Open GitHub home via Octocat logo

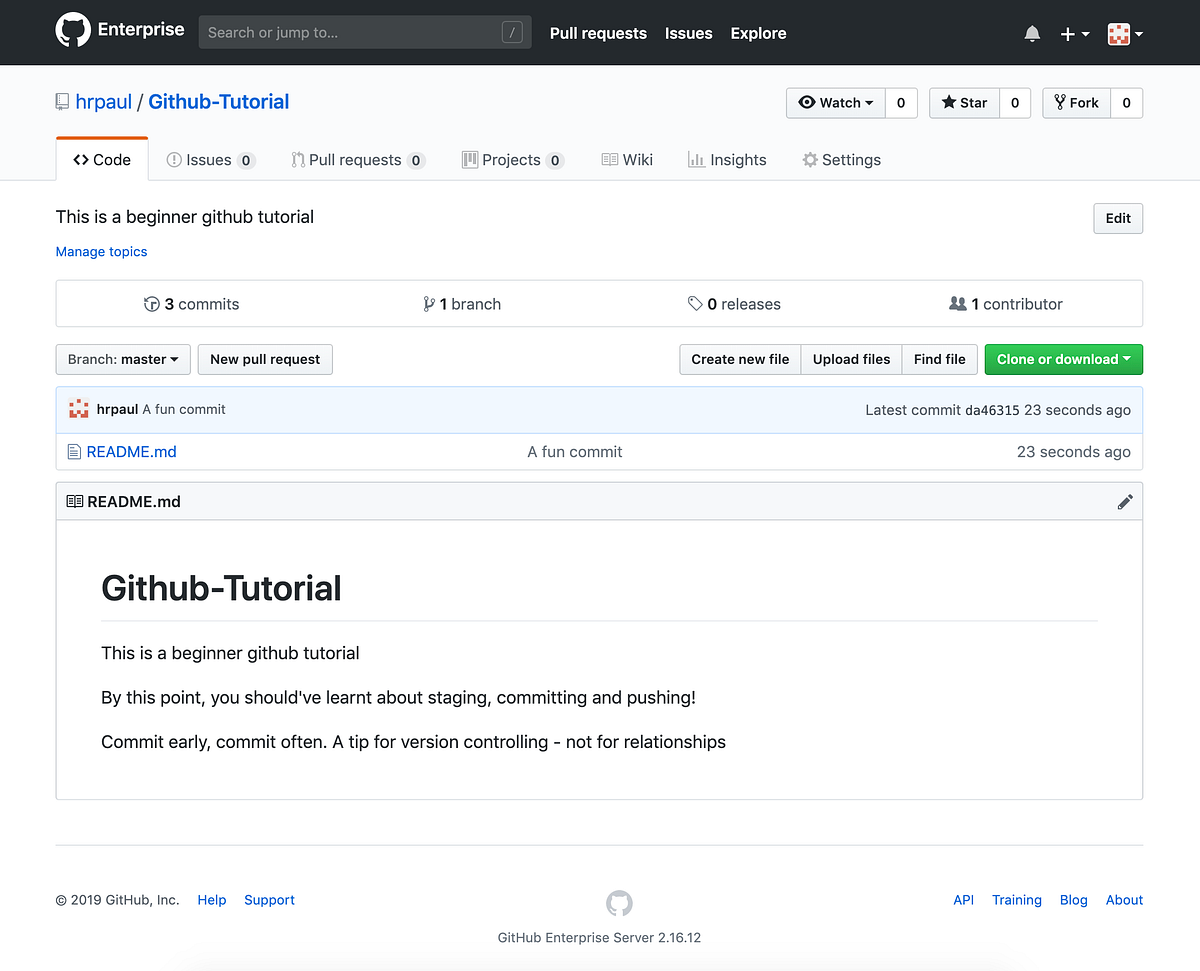point(74,30)
